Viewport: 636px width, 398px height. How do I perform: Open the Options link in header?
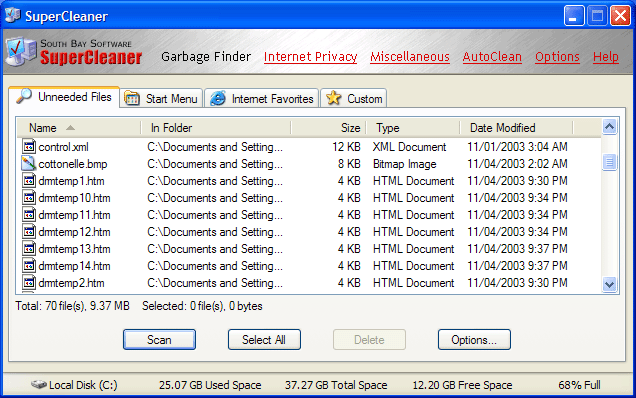(x=557, y=57)
